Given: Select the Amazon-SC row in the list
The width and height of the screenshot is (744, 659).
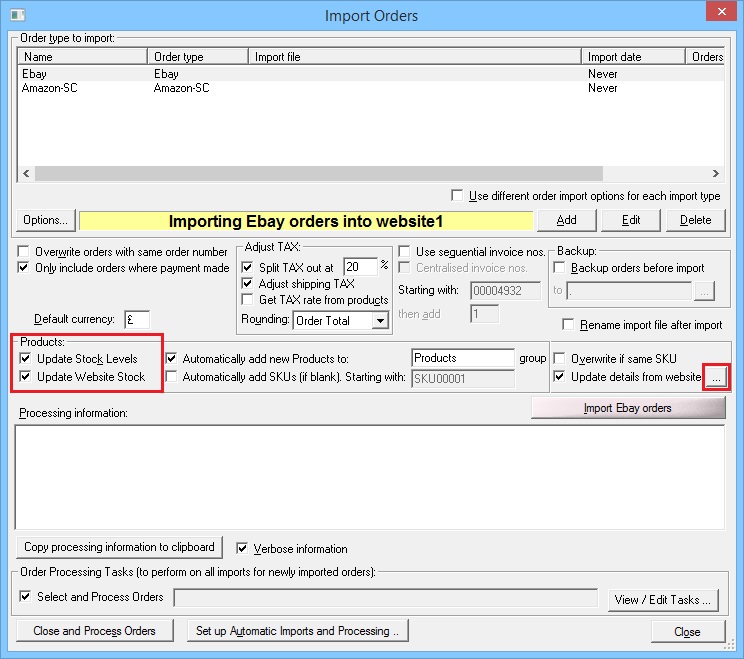Looking at the screenshot, I should click(370, 88).
